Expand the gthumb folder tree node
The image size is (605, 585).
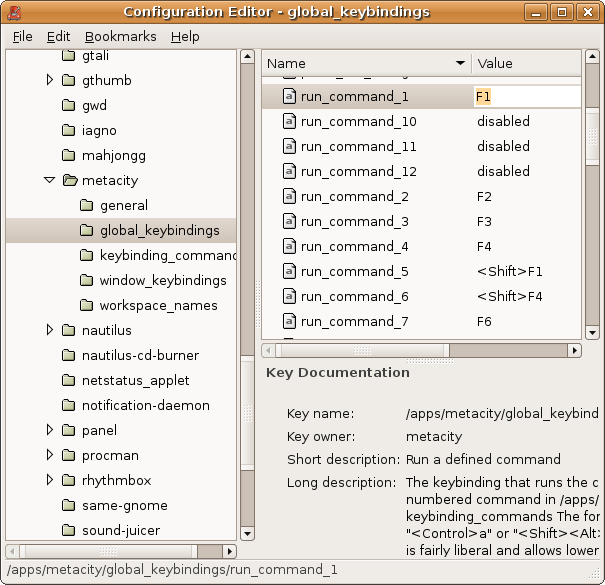(49, 80)
